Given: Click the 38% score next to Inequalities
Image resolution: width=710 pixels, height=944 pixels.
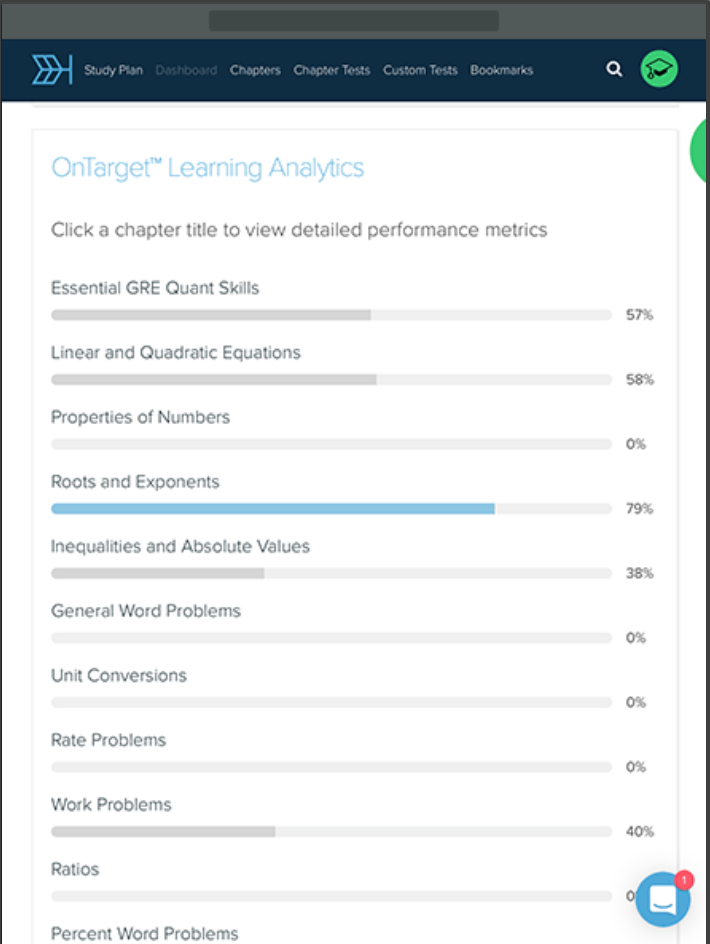Looking at the screenshot, I should tap(638, 573).
